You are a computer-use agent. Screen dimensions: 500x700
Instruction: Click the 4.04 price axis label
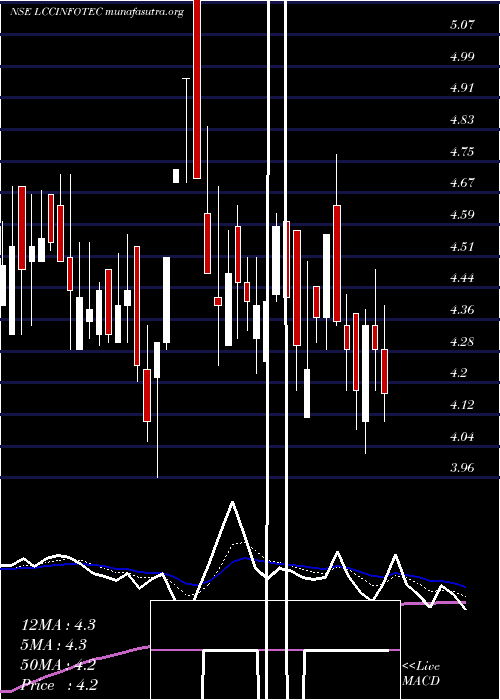(x=462, y=437)
